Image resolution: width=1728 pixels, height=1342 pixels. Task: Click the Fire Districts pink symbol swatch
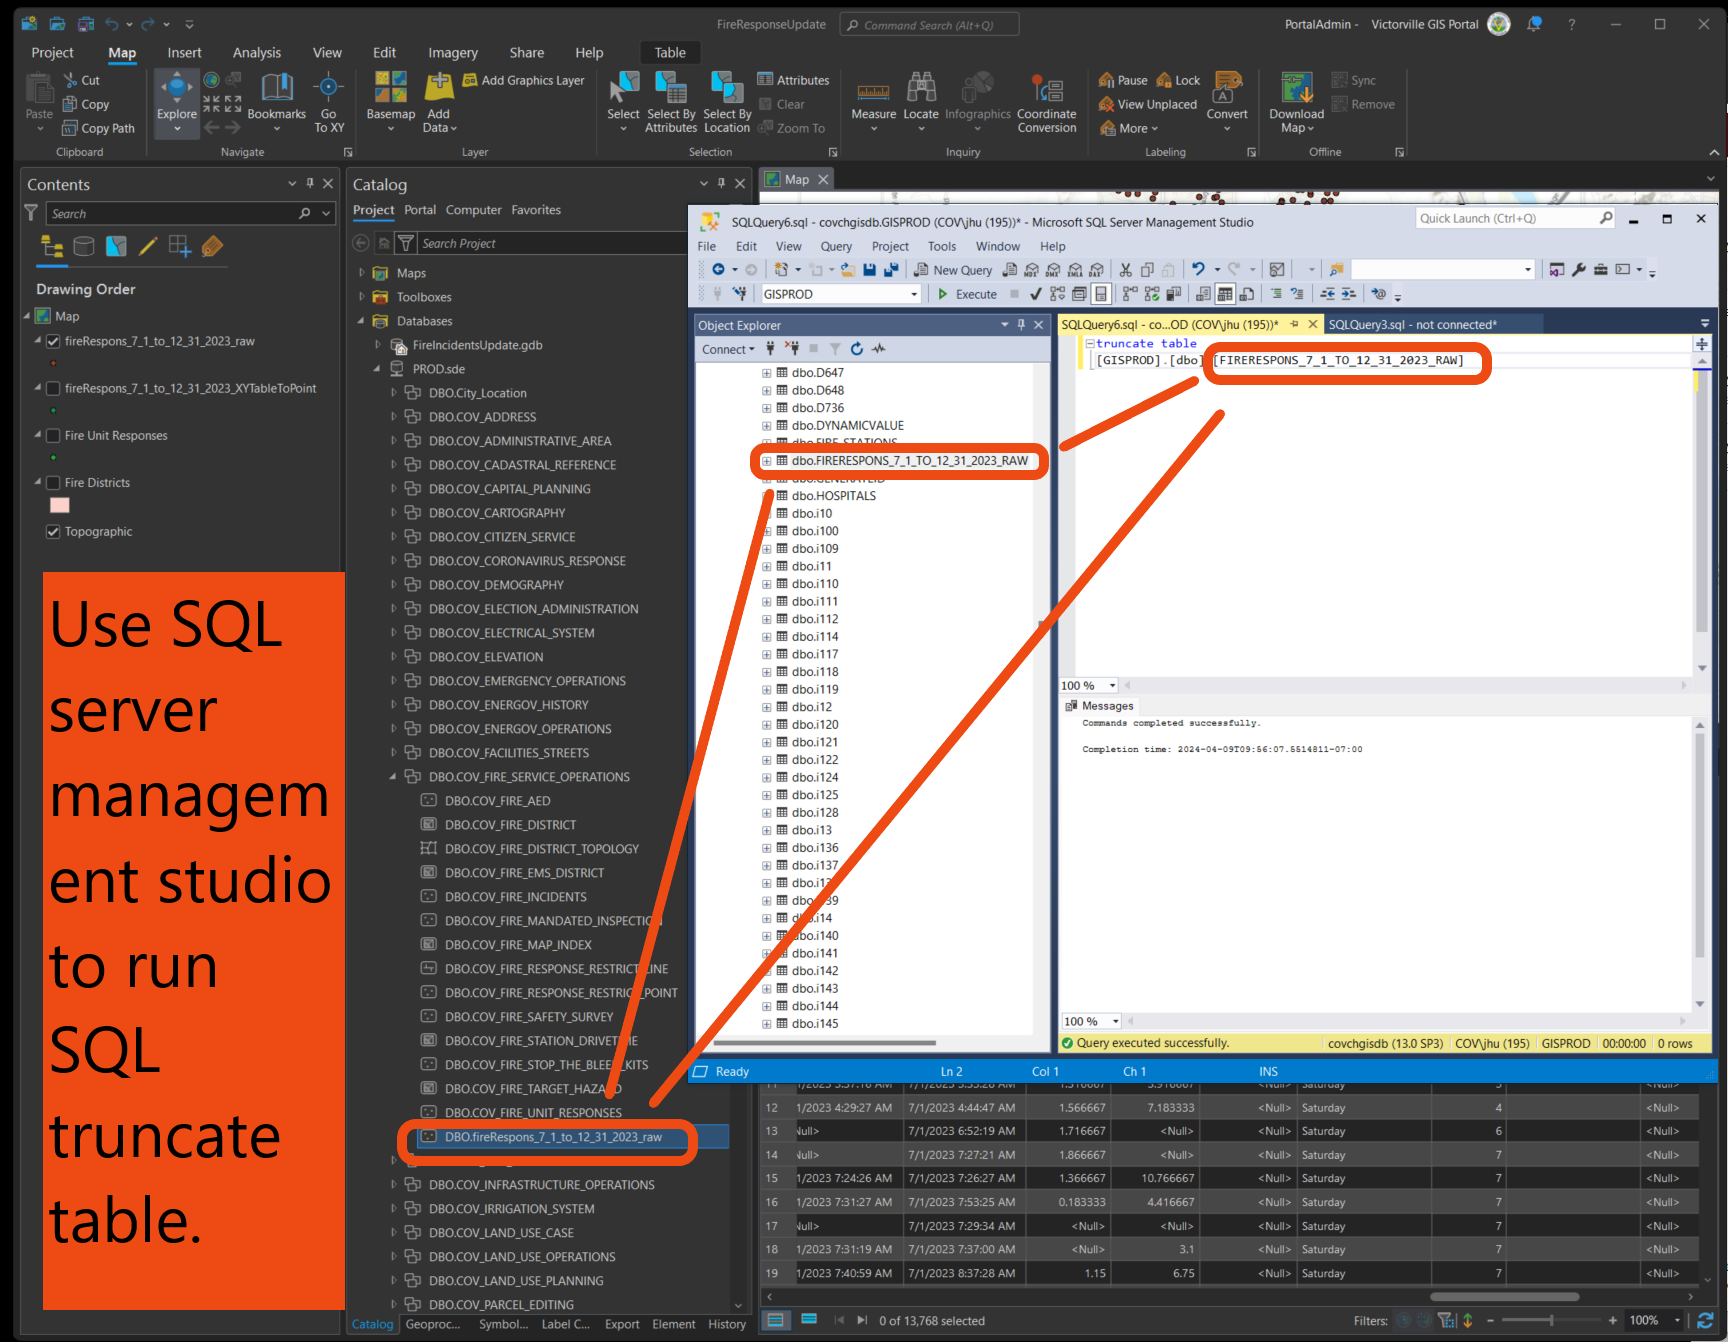coord(60,505)
